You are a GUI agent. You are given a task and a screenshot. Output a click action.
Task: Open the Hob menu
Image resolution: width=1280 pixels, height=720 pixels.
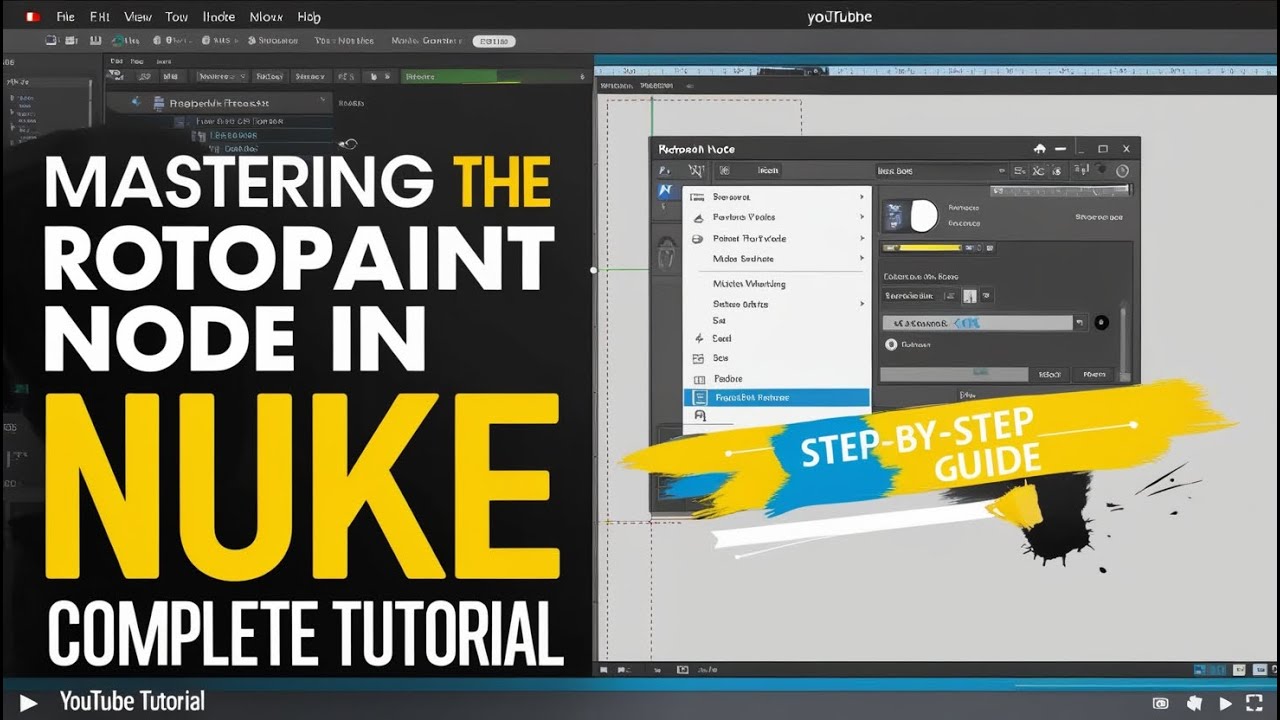tap(309, 17)
